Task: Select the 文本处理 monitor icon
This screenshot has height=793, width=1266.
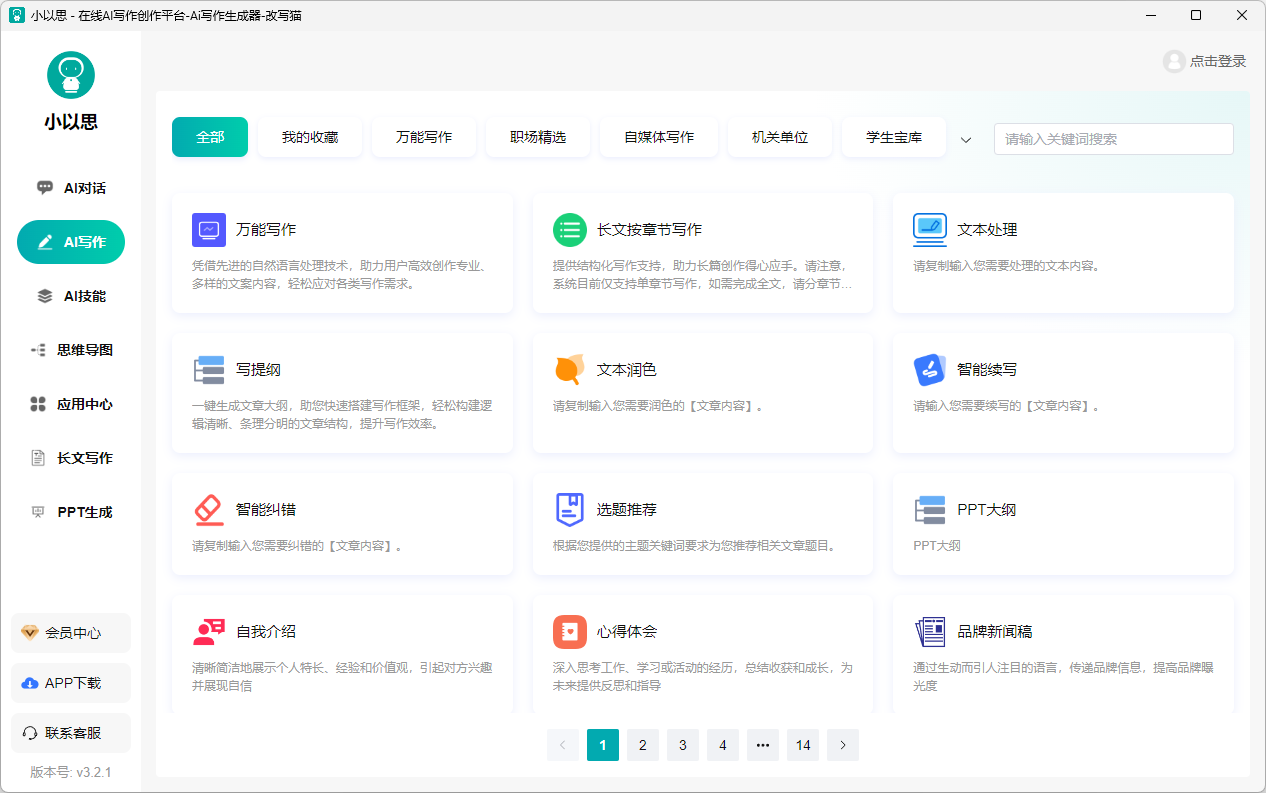Action: click(x=930, y=230)
